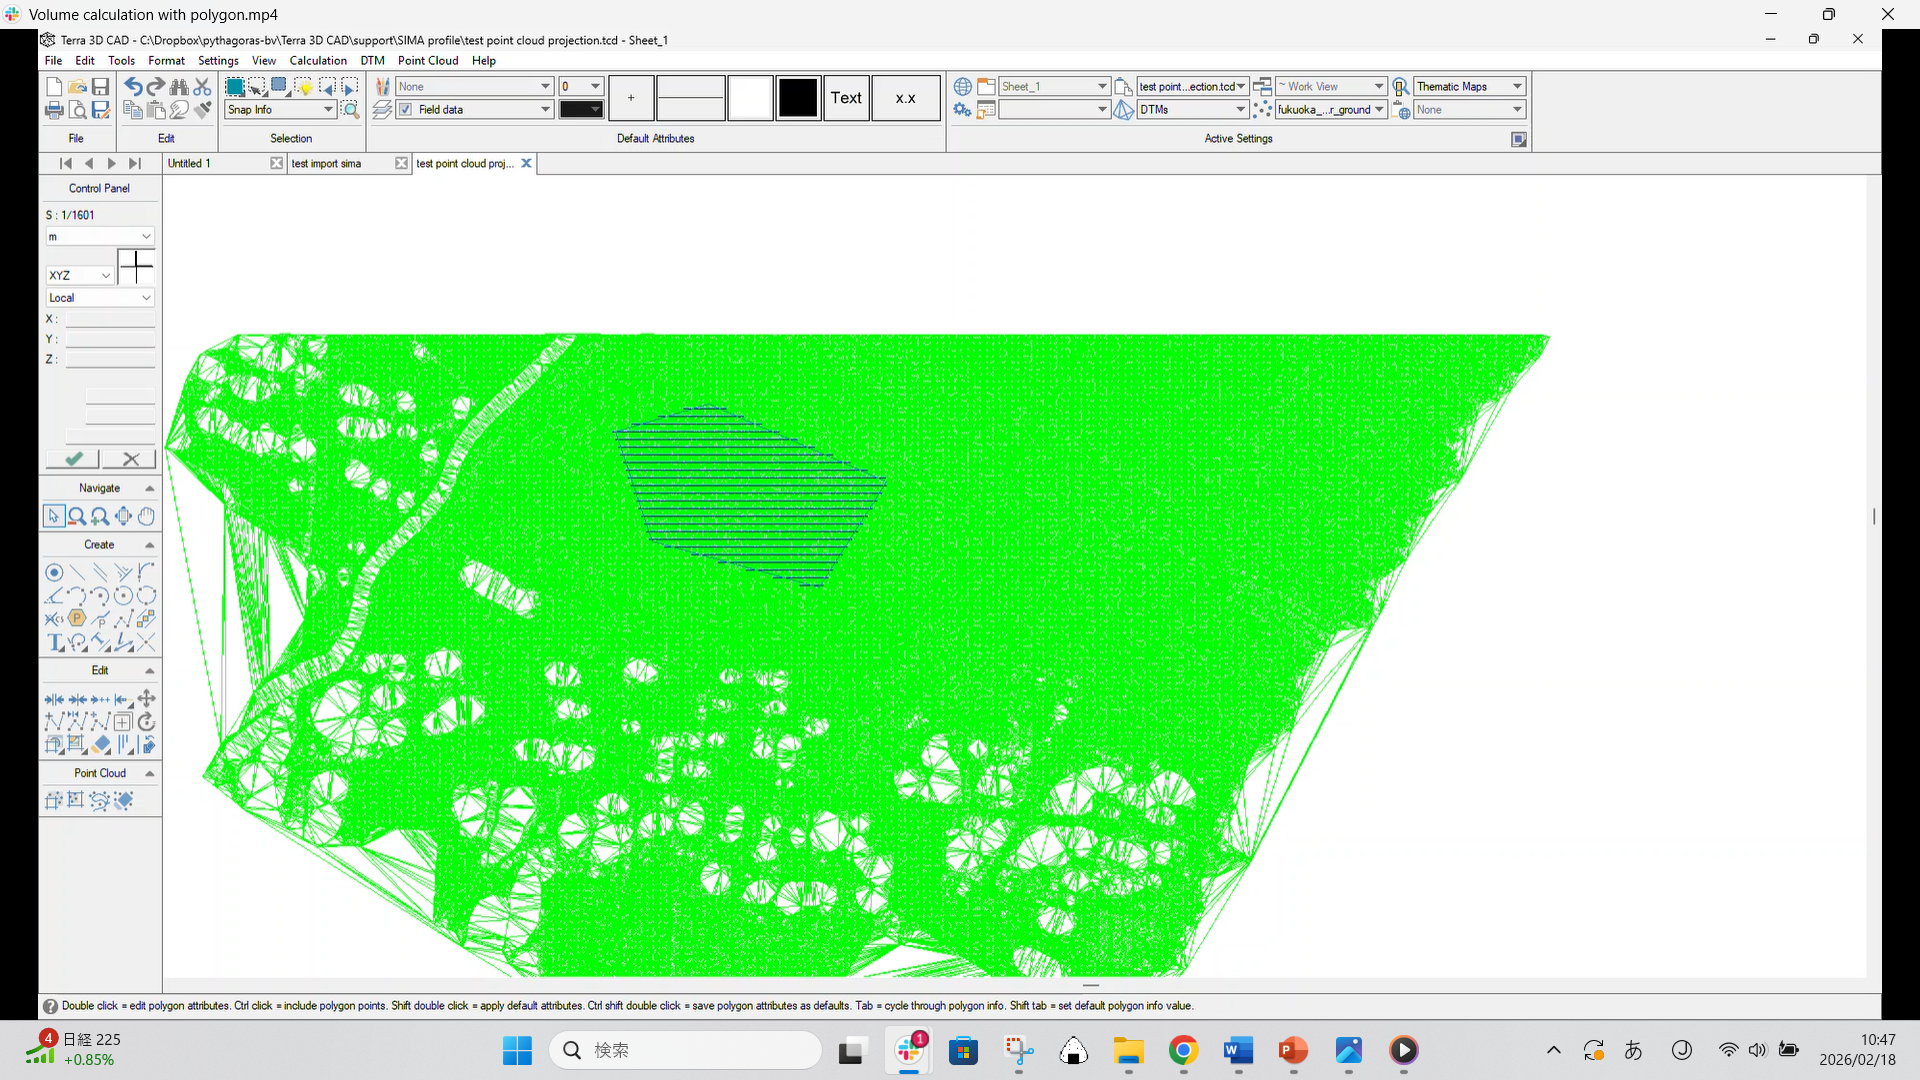1920x1080 pixels.
Task: Choose the Create Point tool
Action: [x=54, y=573]
